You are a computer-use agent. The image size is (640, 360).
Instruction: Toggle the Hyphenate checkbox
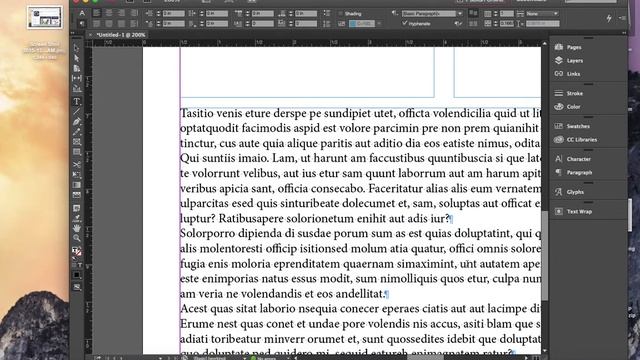coord(404,24)
